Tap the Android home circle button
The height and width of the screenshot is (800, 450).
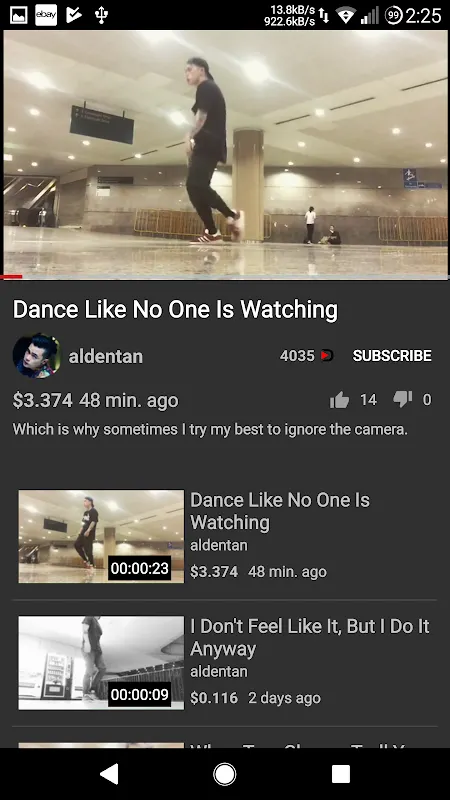(224, 774)
